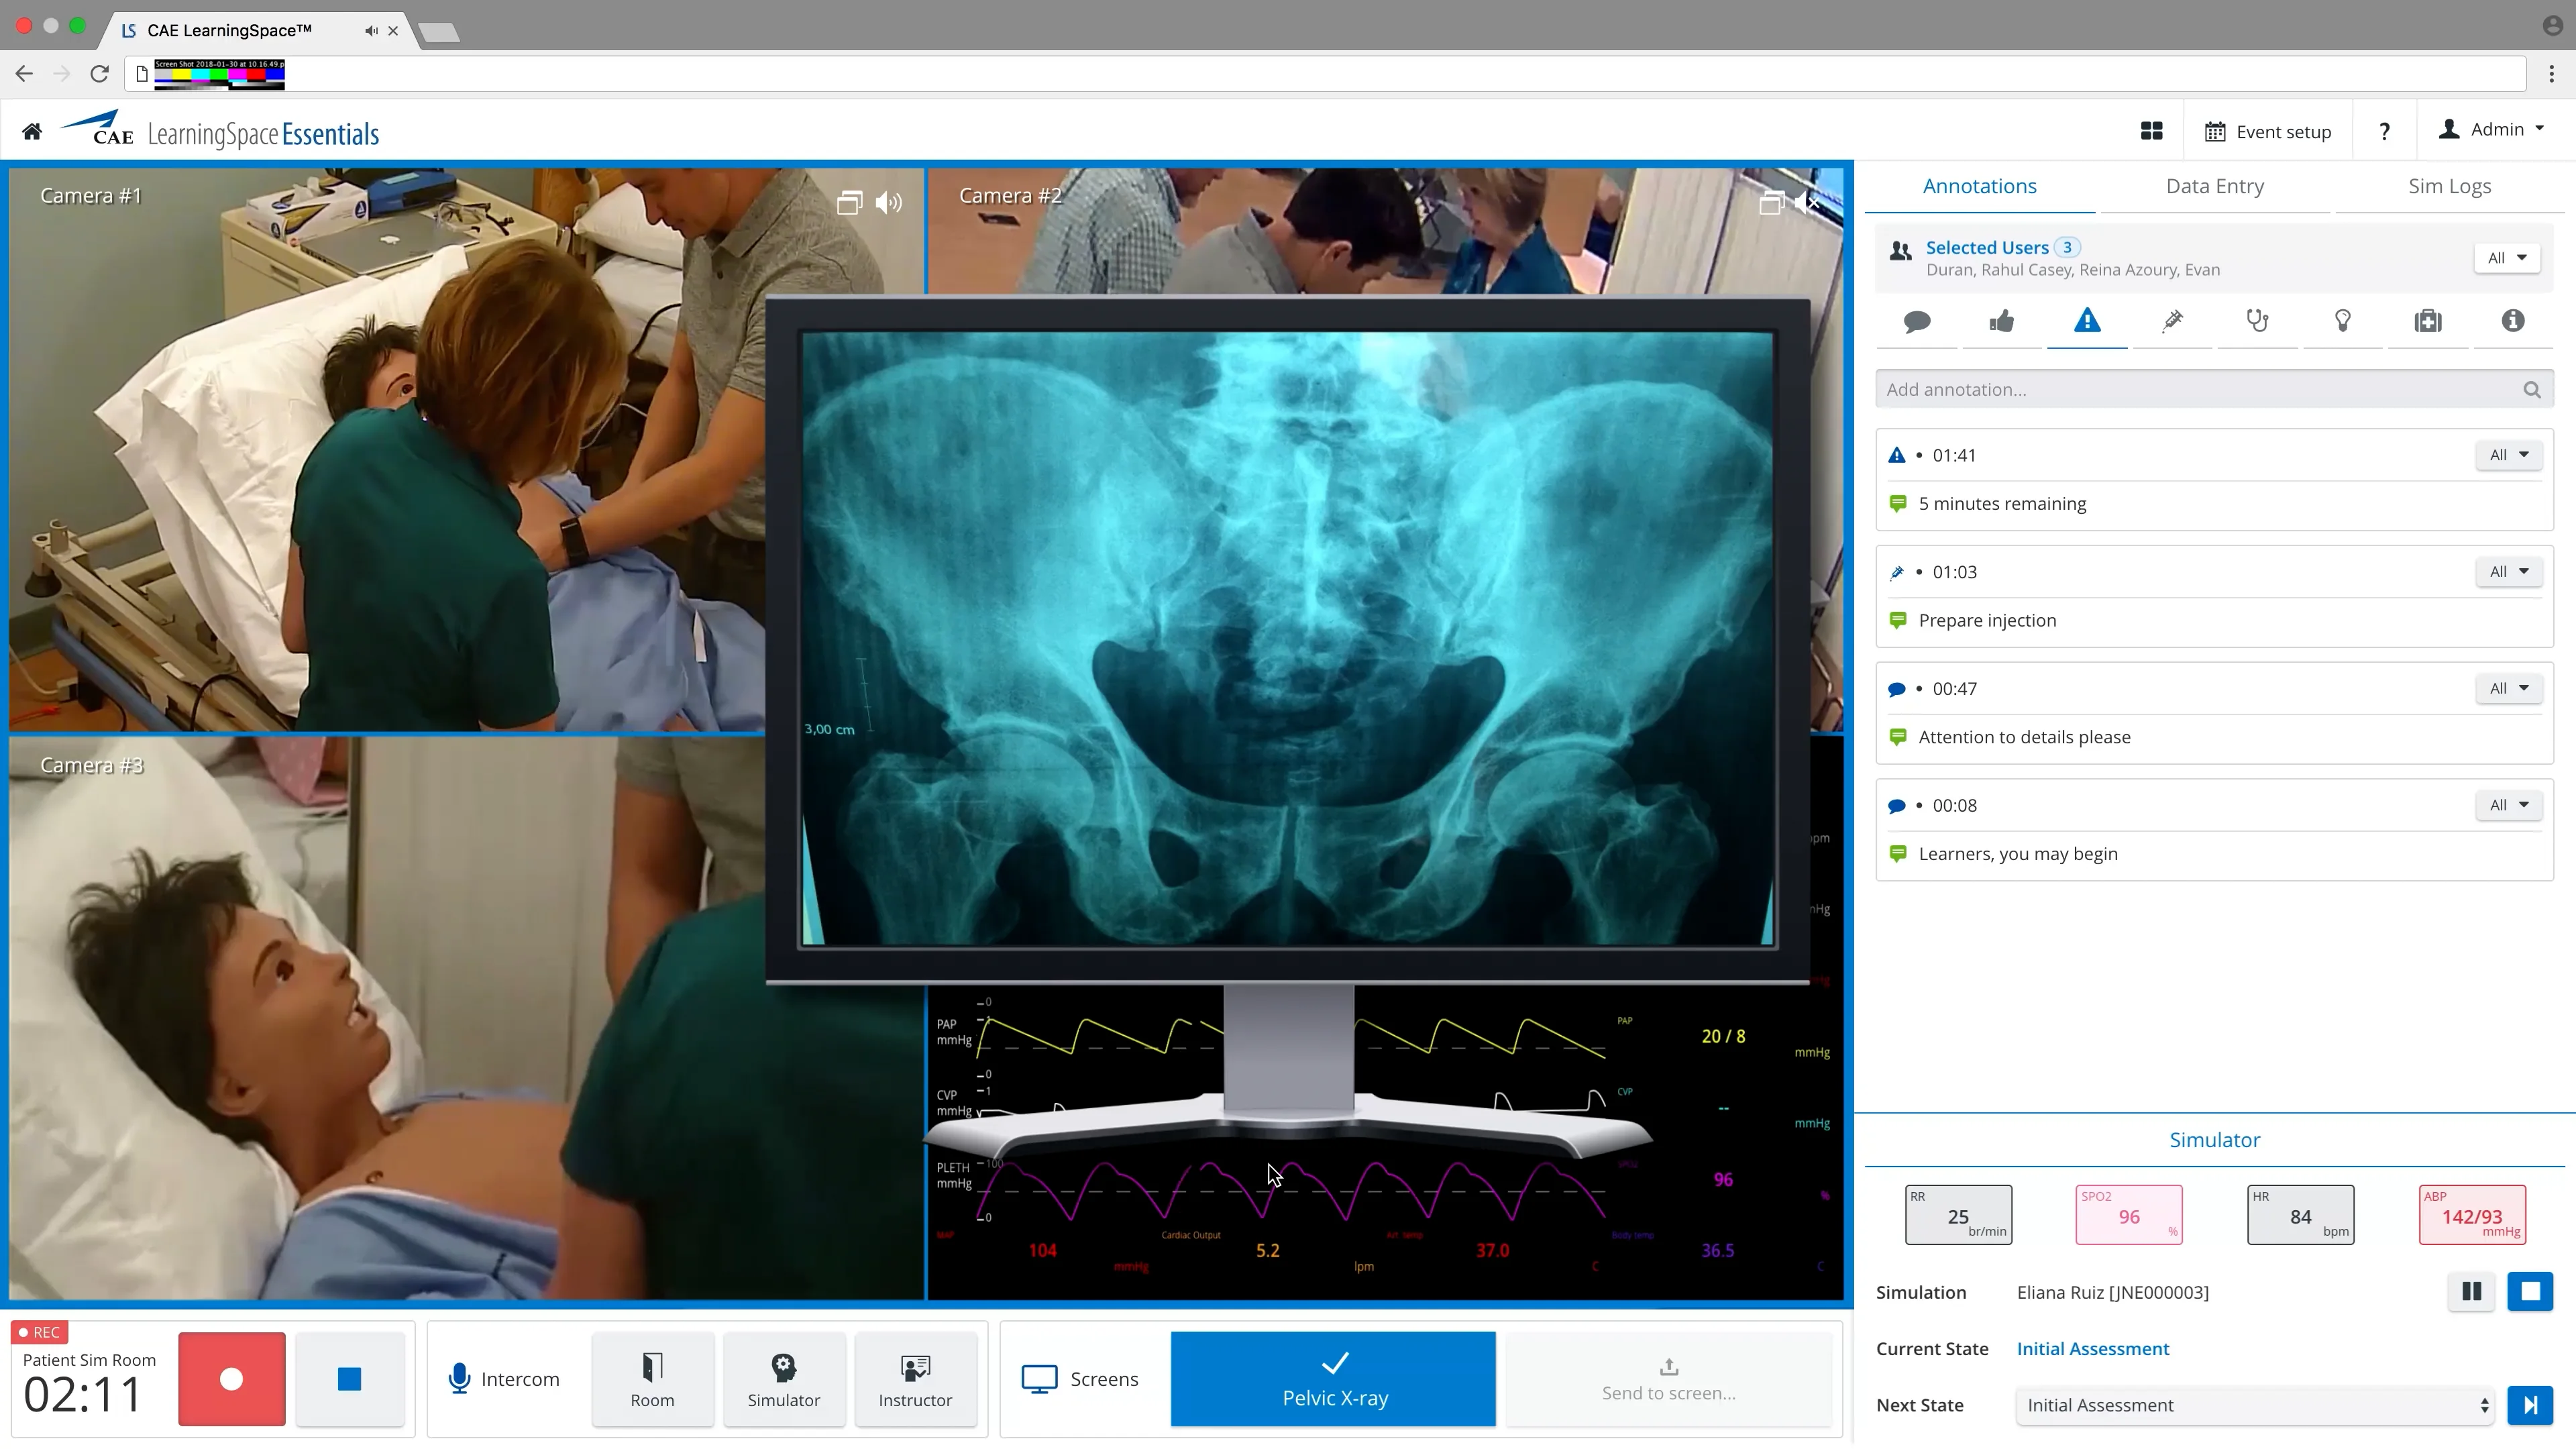Open the Send to screen menu
This screenshot has width=2576, height=1449.
(x=1668, y=1380)
